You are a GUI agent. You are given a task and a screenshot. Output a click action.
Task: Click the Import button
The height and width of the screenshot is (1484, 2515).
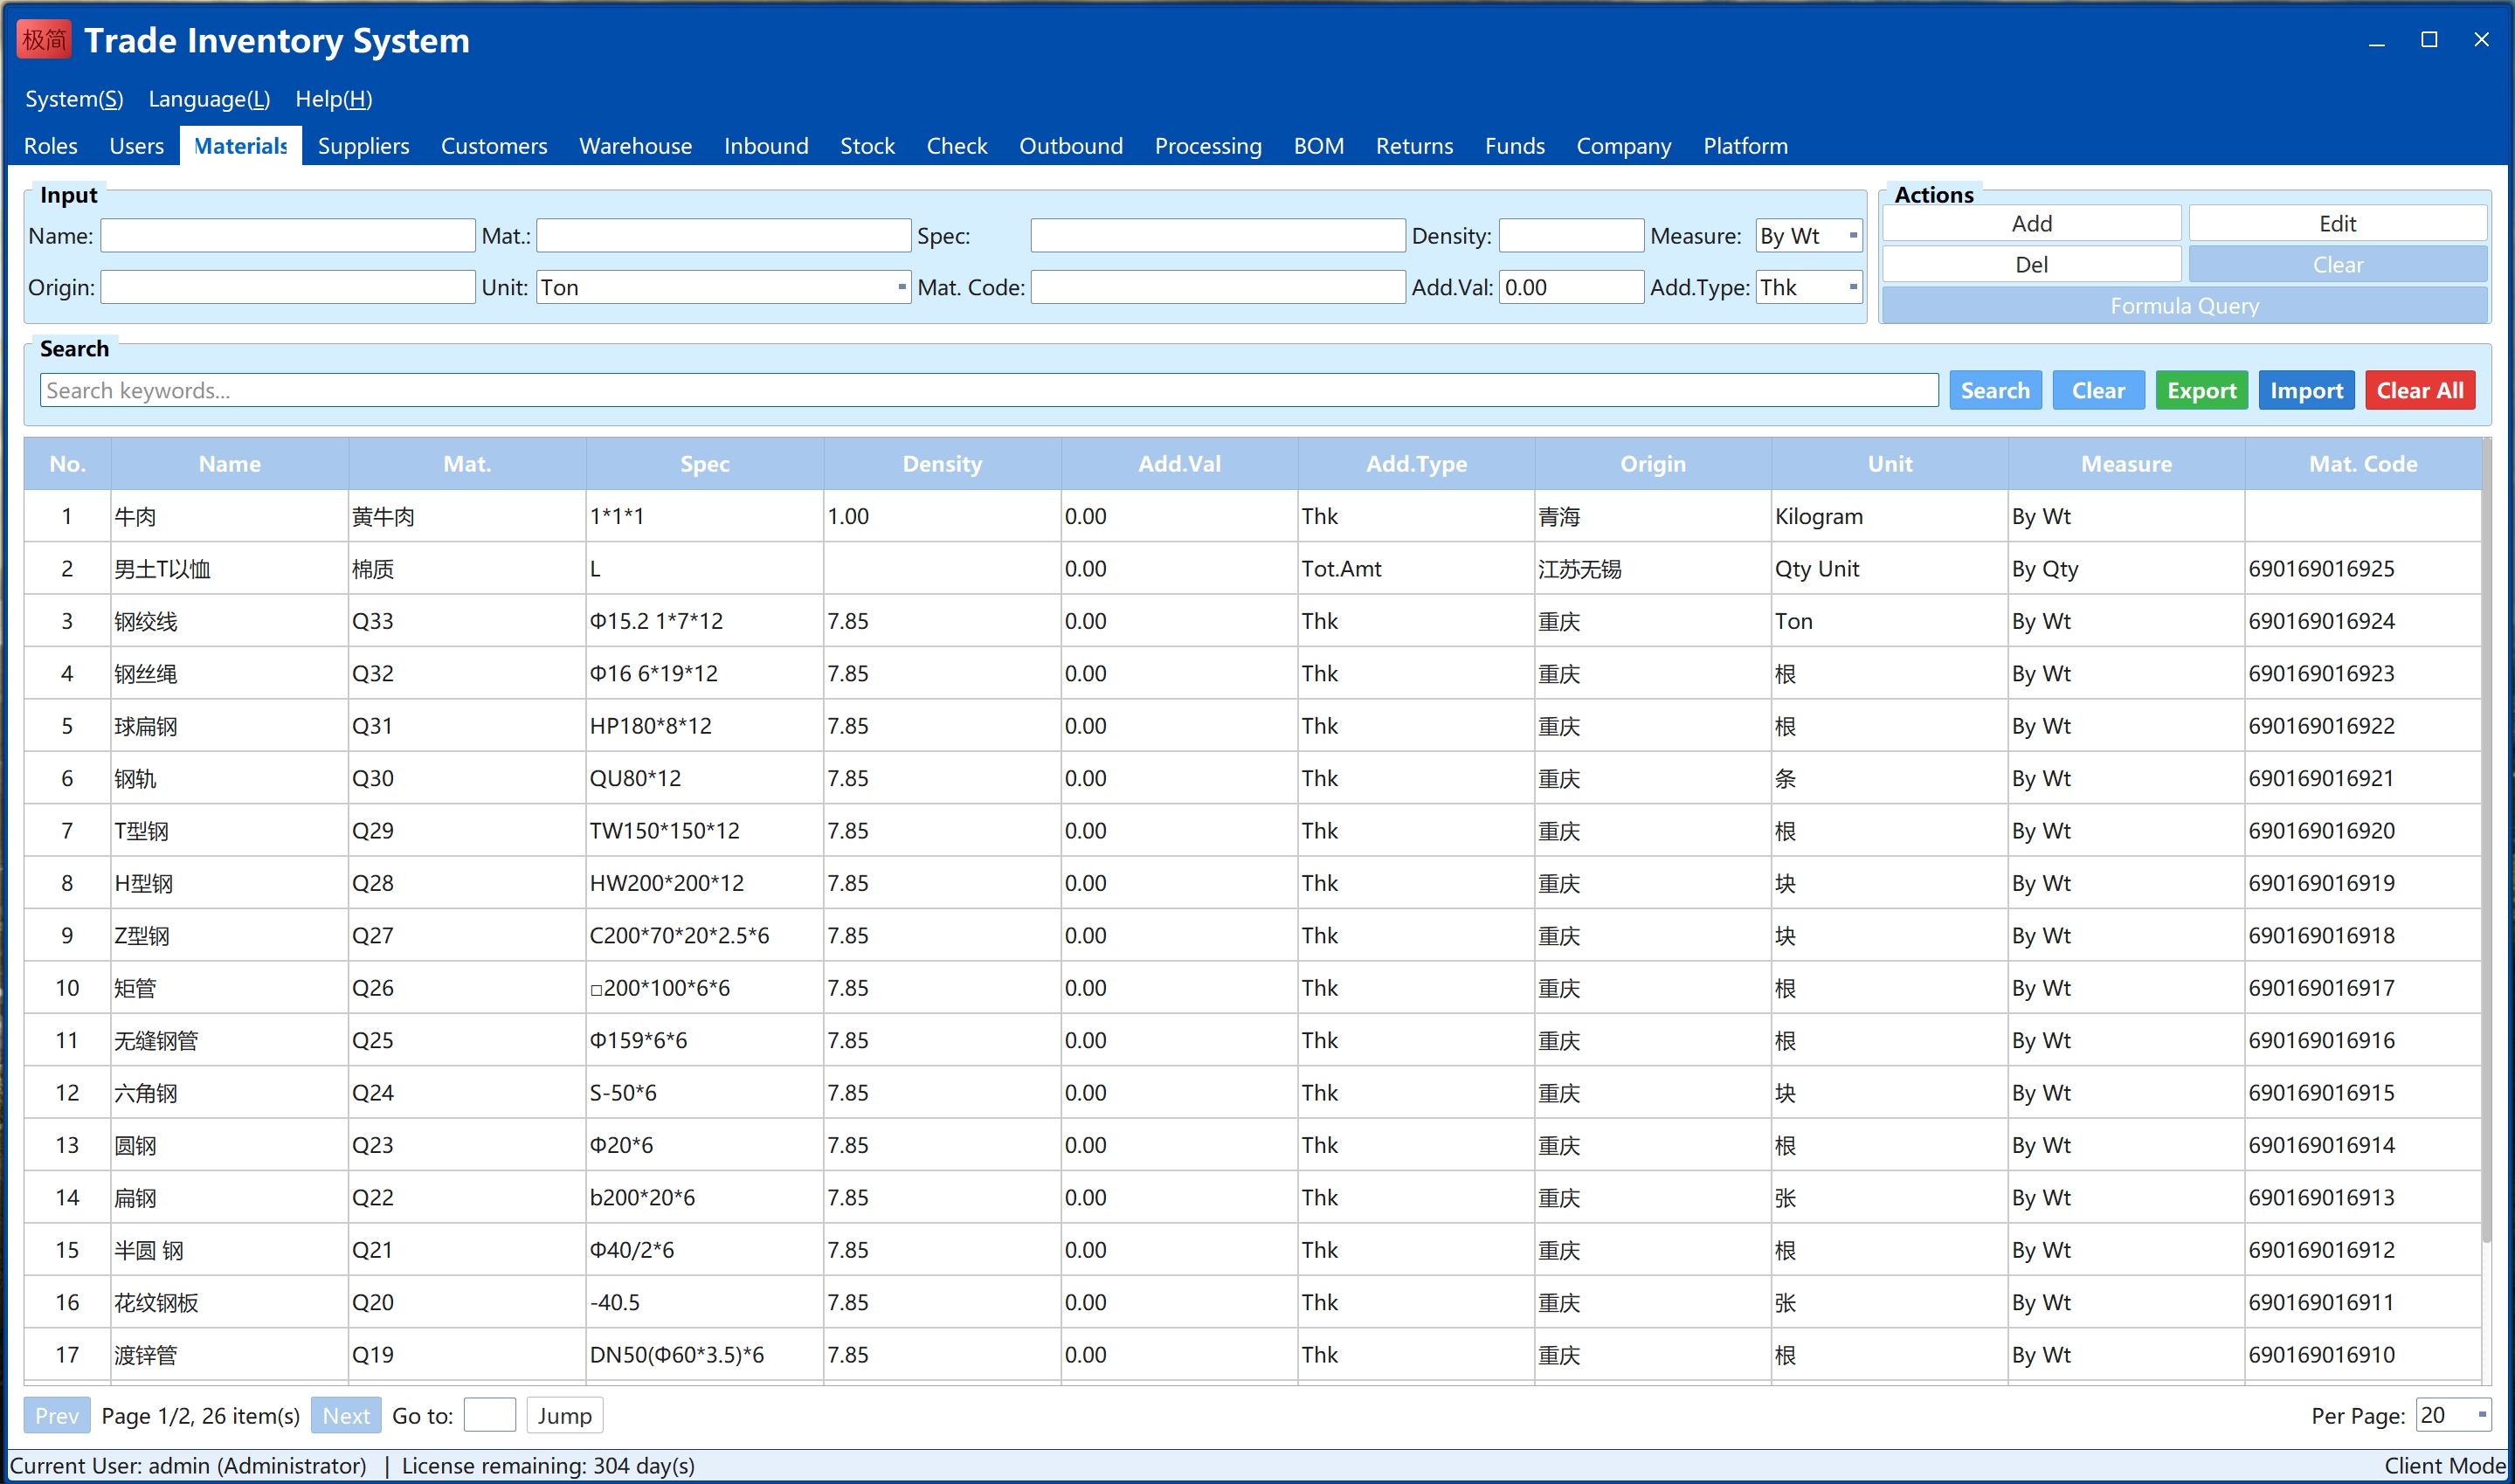coord(2306,390)
